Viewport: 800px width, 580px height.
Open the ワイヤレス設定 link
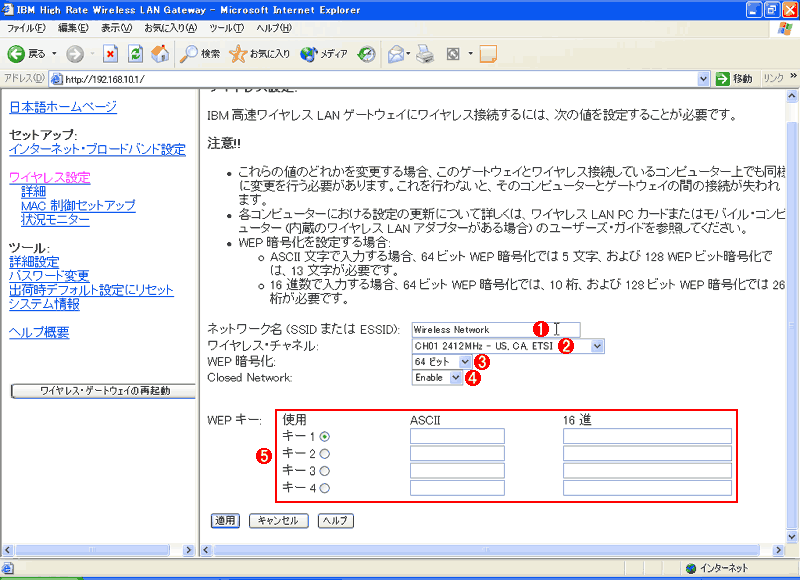[x=49, y=178]
